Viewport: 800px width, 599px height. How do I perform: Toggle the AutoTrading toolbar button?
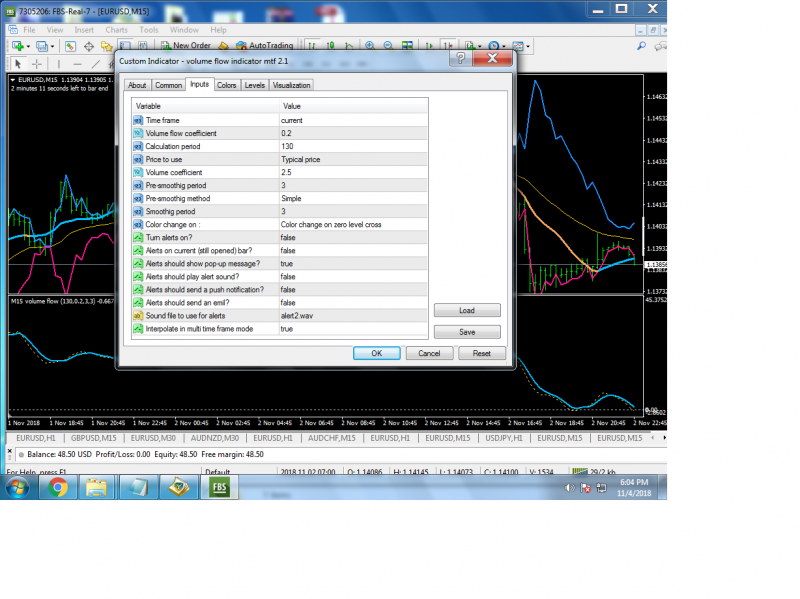coord(265,46)
